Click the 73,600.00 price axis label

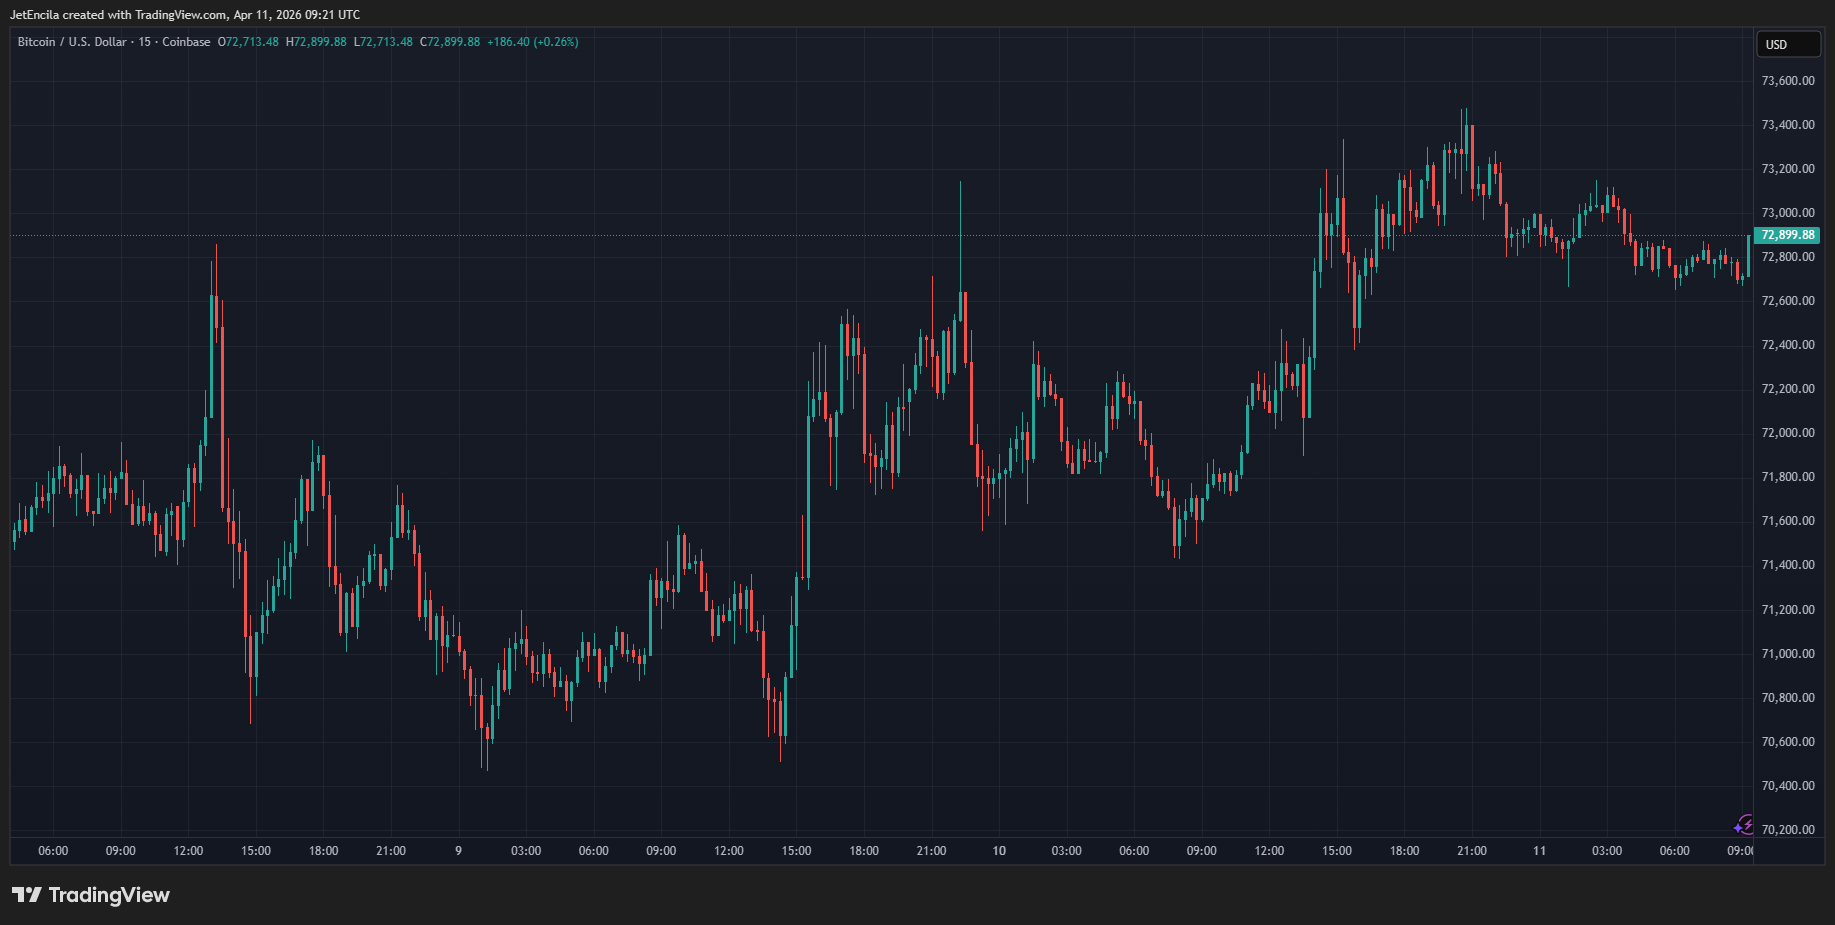tap(1788, 81)
